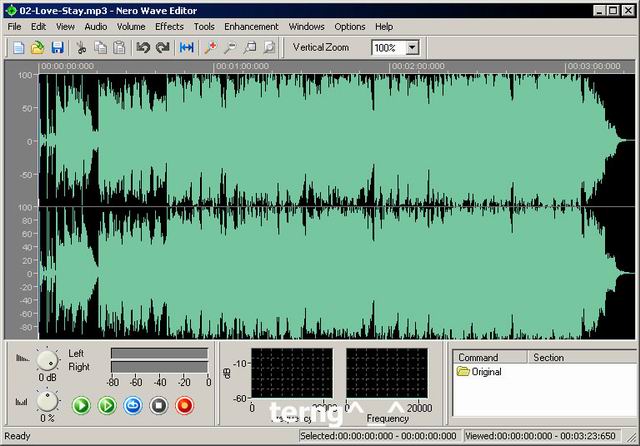Open the Effects menu
This screenshot has width=640, height=446.
(x=169, y=27)
